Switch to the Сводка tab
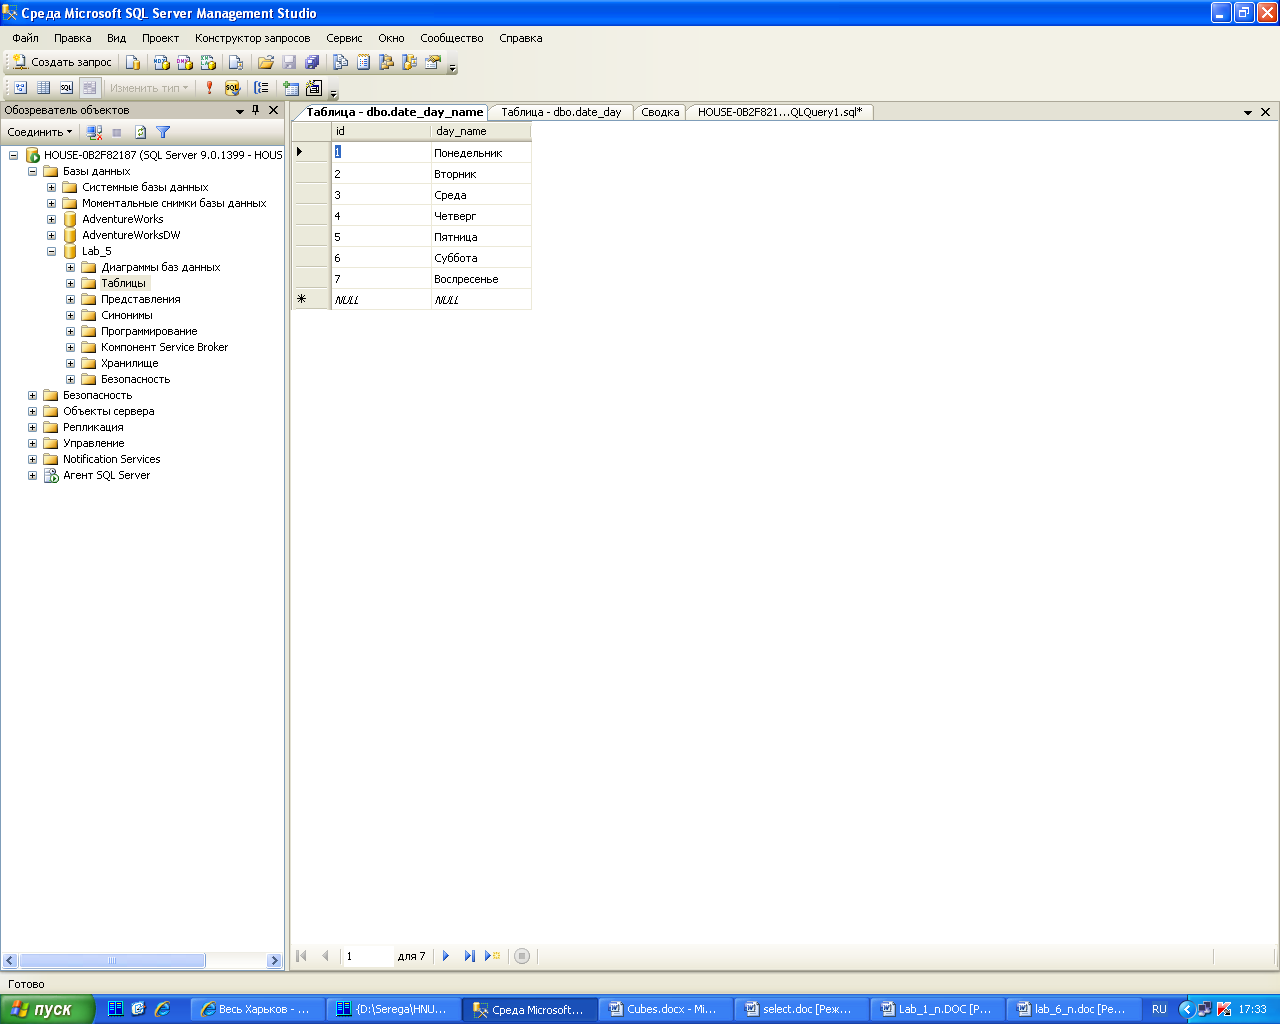The height and width of the screenshot is (1024, 1280). pos(660,112)
